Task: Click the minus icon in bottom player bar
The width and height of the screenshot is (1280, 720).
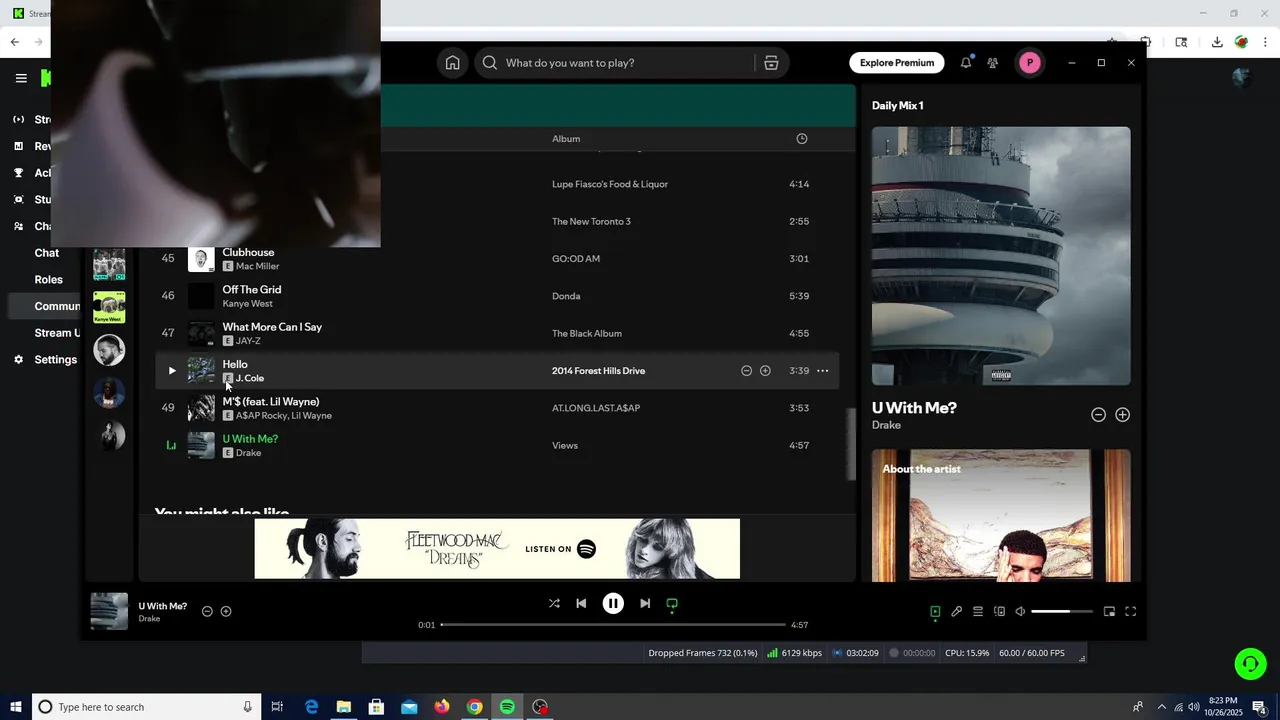Action: pos(207,611)
